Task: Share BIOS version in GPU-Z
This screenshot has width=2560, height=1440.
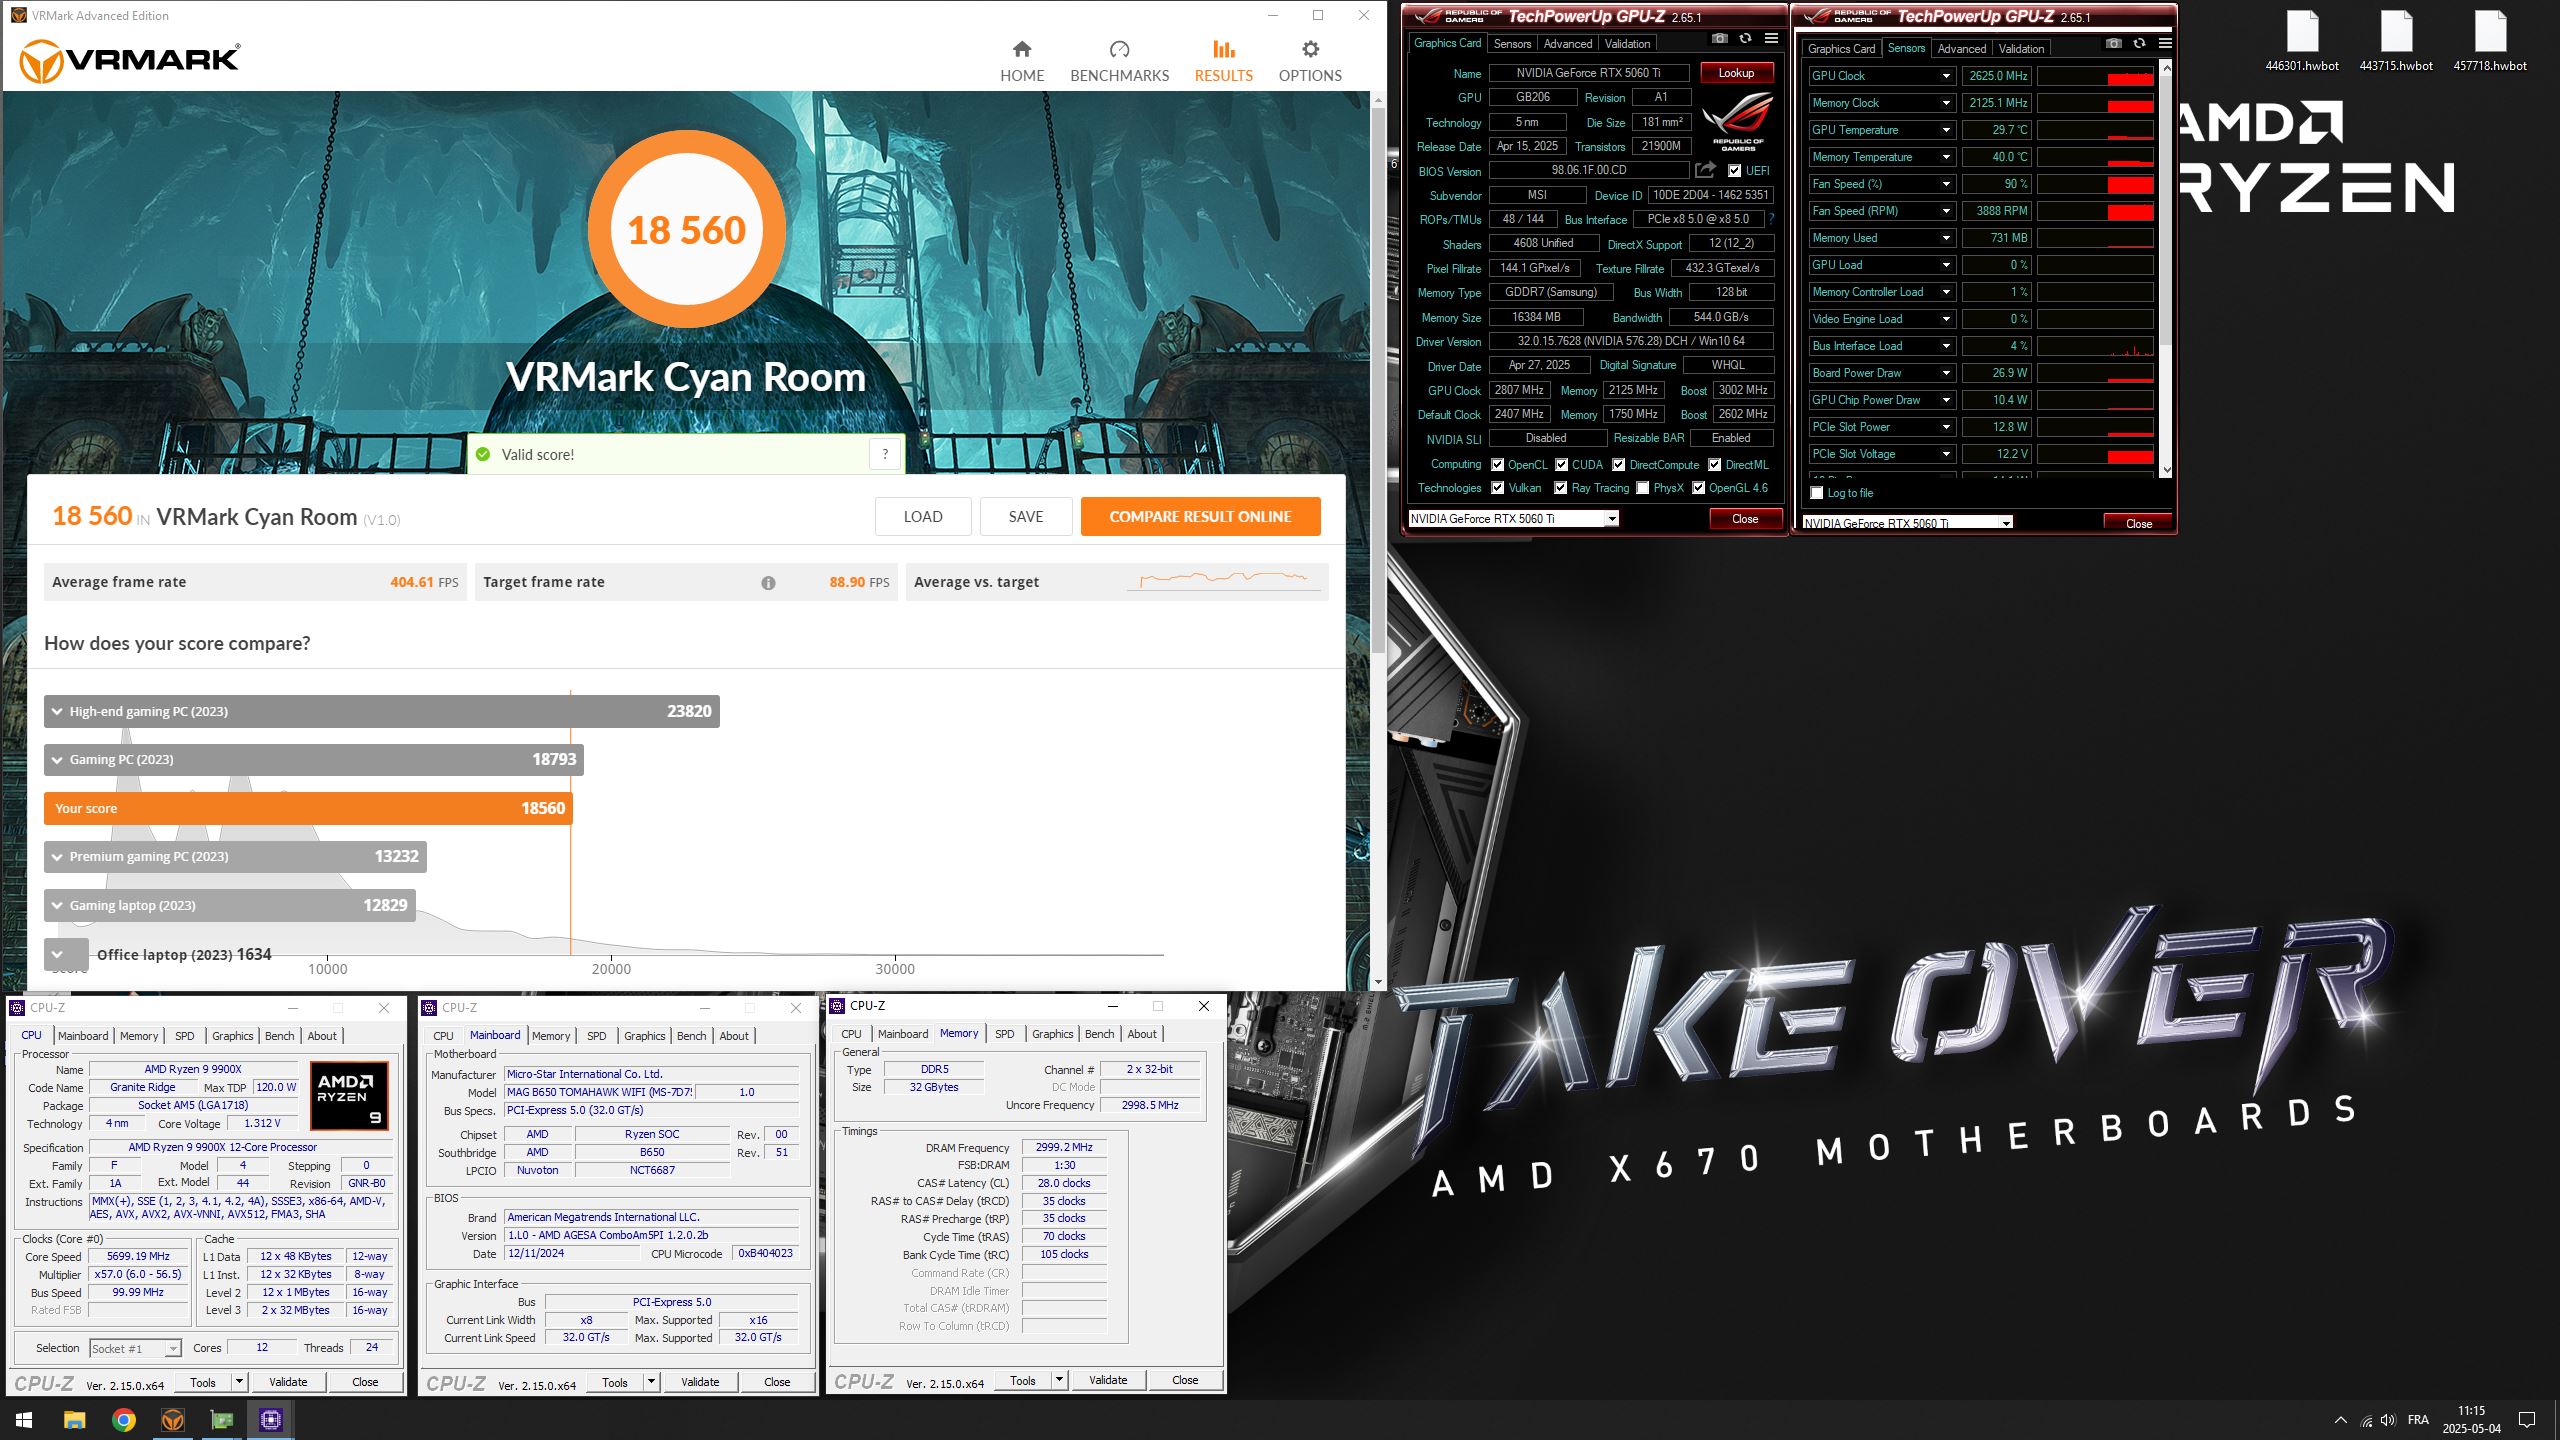Action: (1705, 170)
